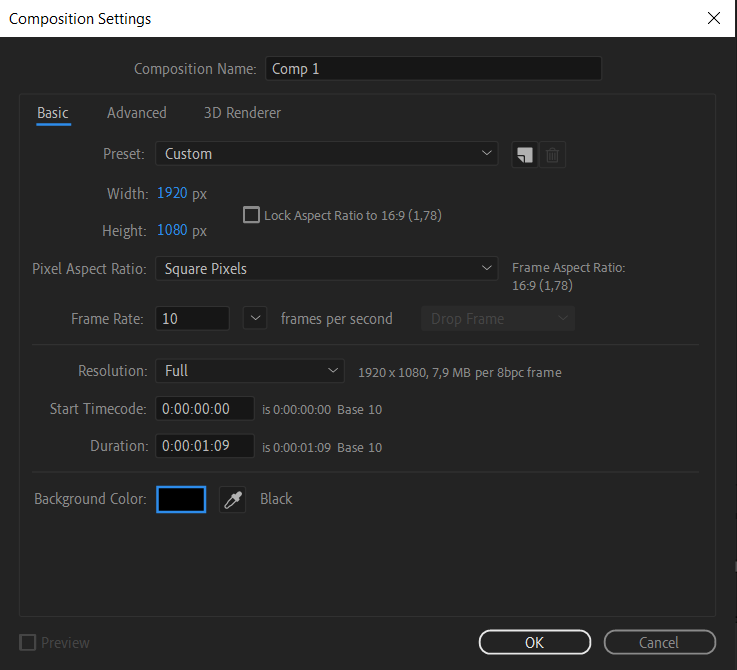Screen dimensions: 737x670
Task: Select the Basic tab
Action: [53, 113]
